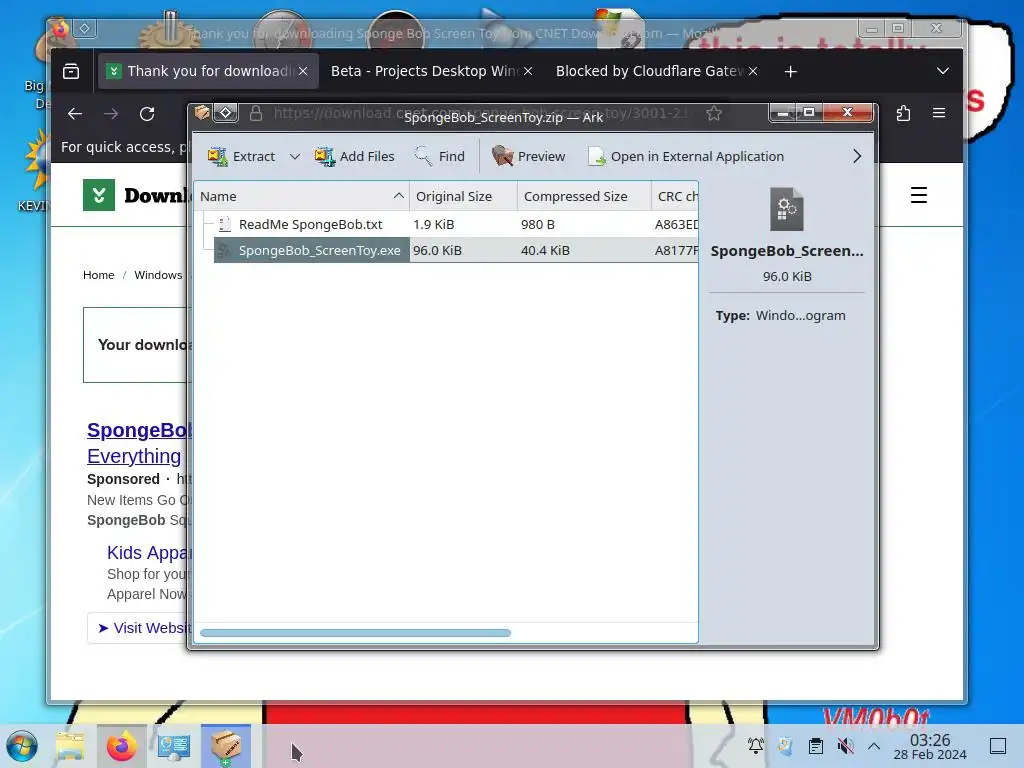Open the Firefox application hamburger menu

tap(939, 114)
